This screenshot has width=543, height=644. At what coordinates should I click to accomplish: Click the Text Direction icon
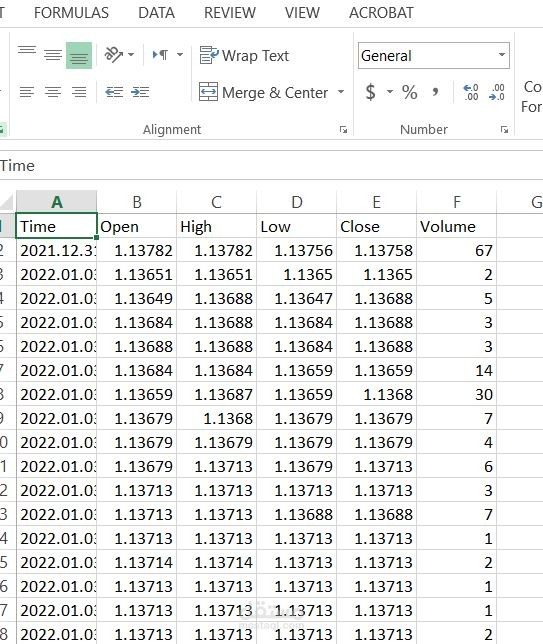pos(160,55)
